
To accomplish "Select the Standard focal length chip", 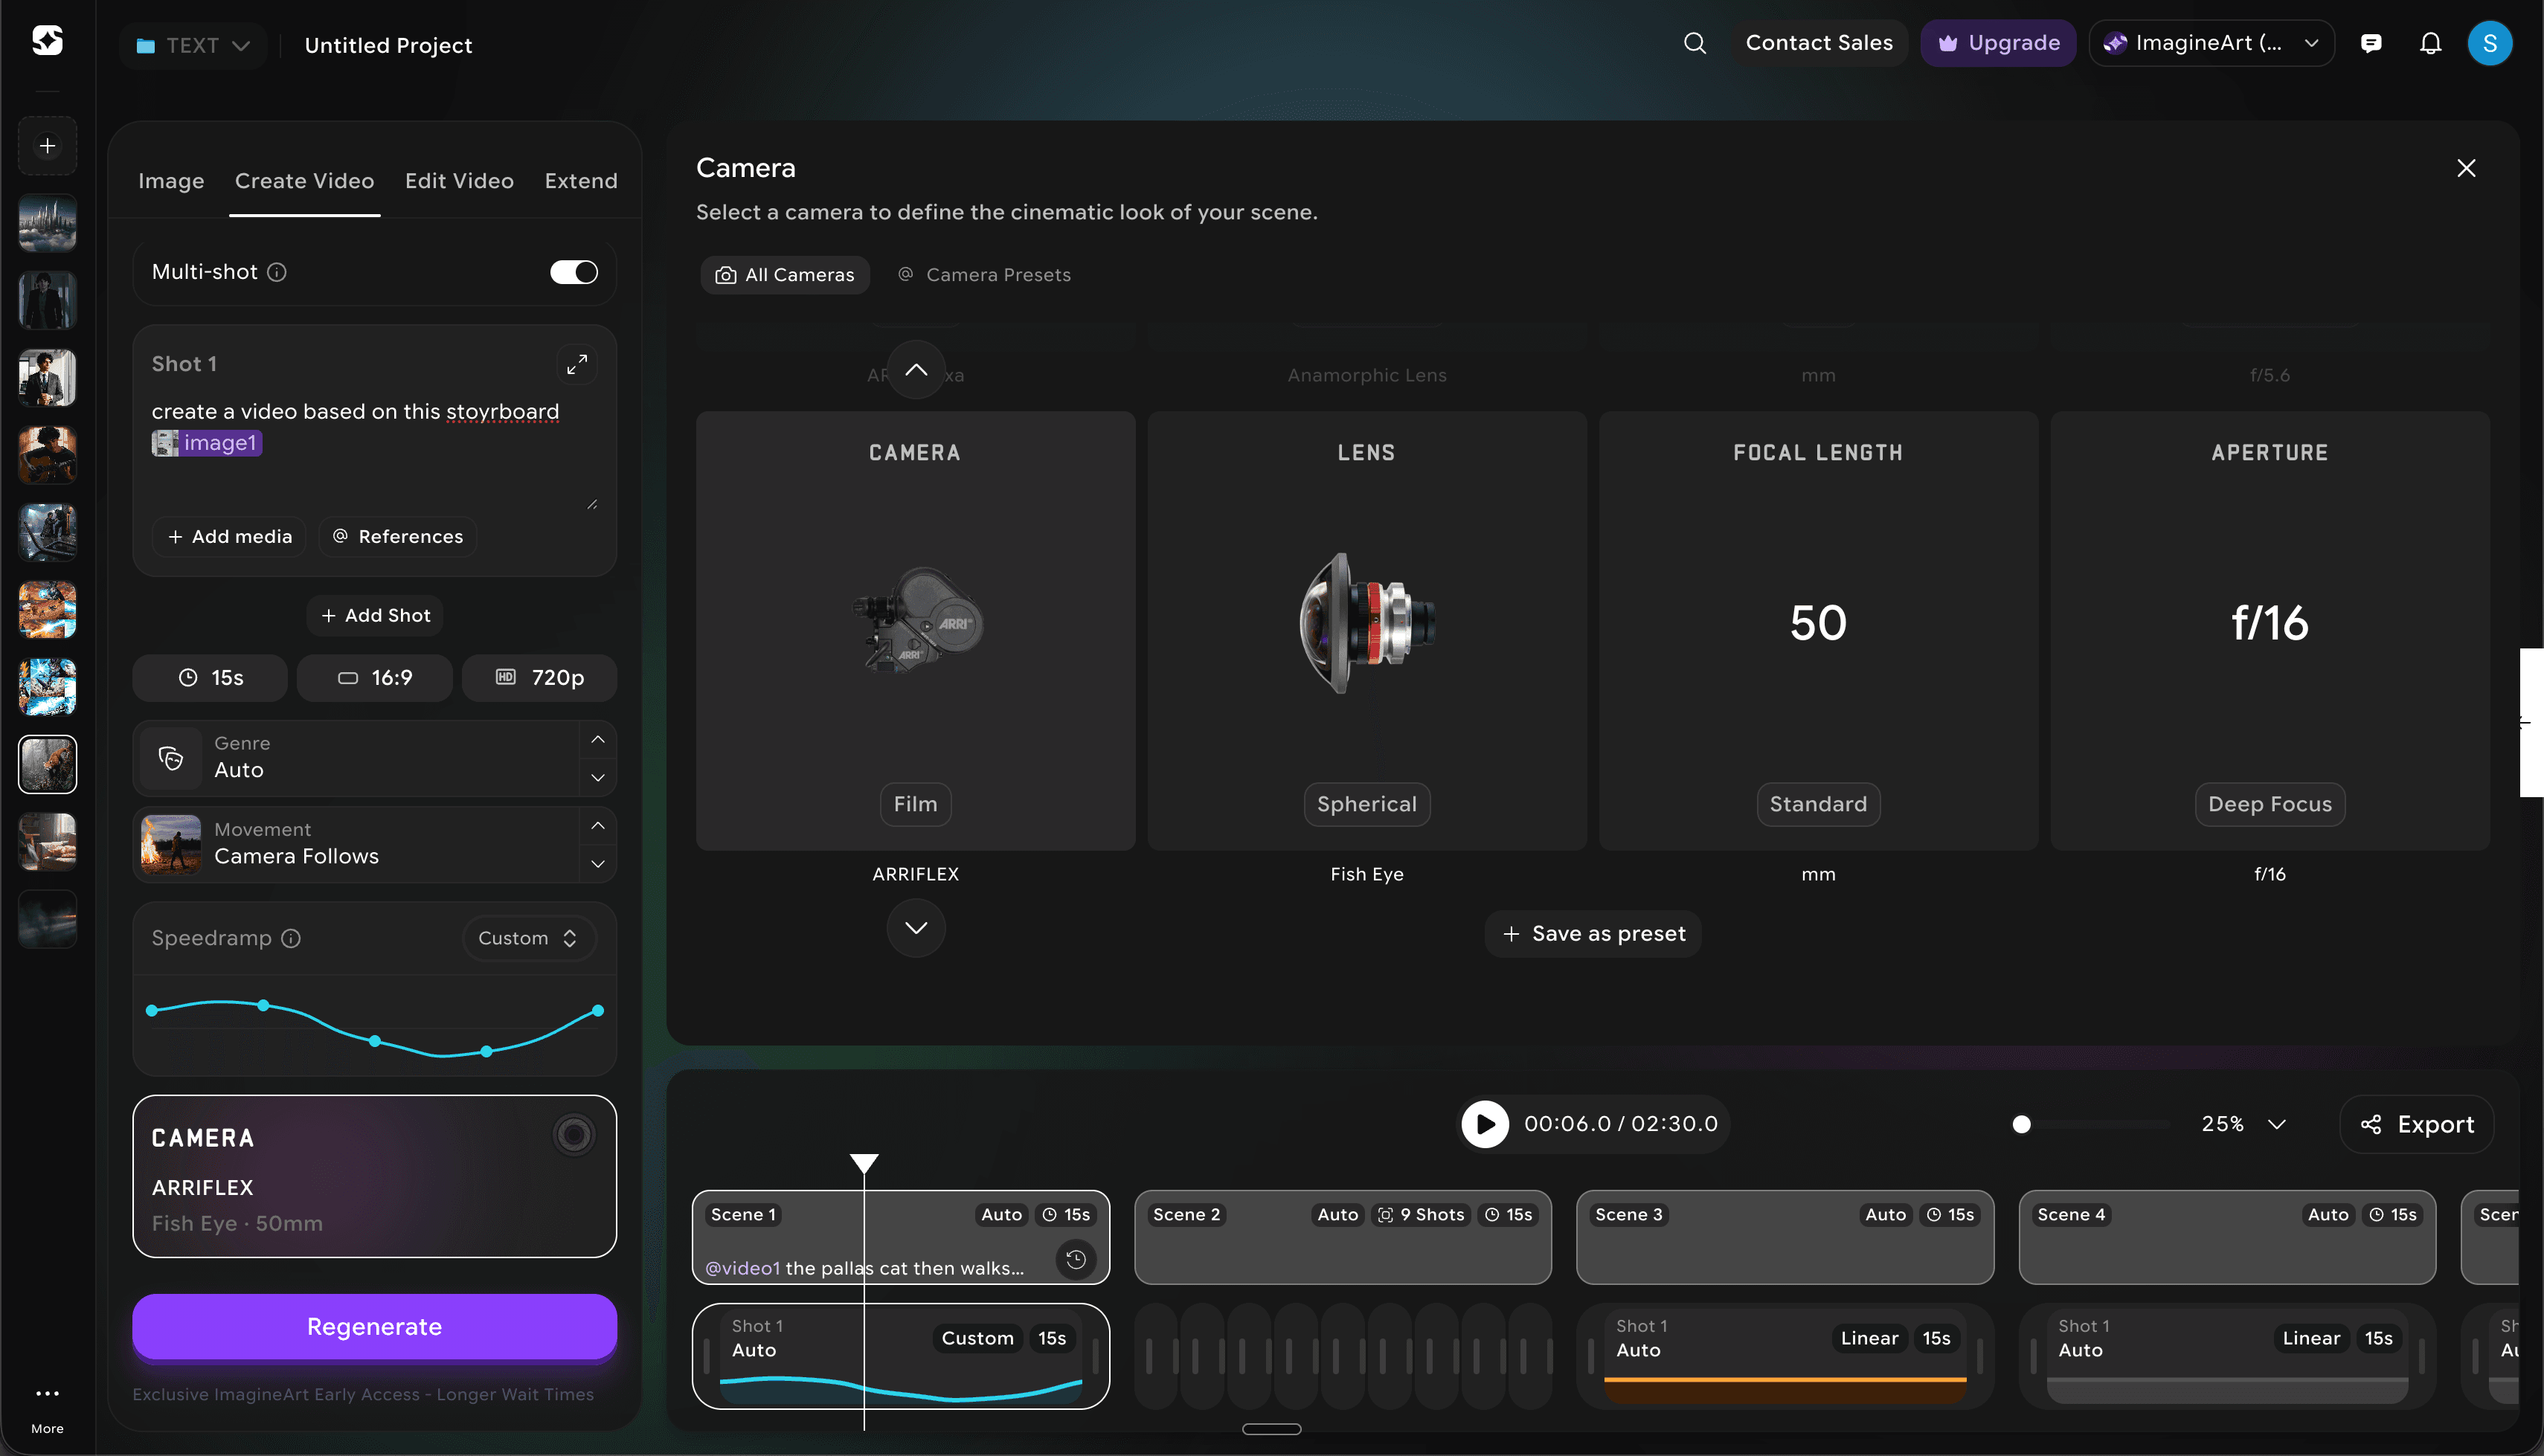I will click(x=1818, y=804).
